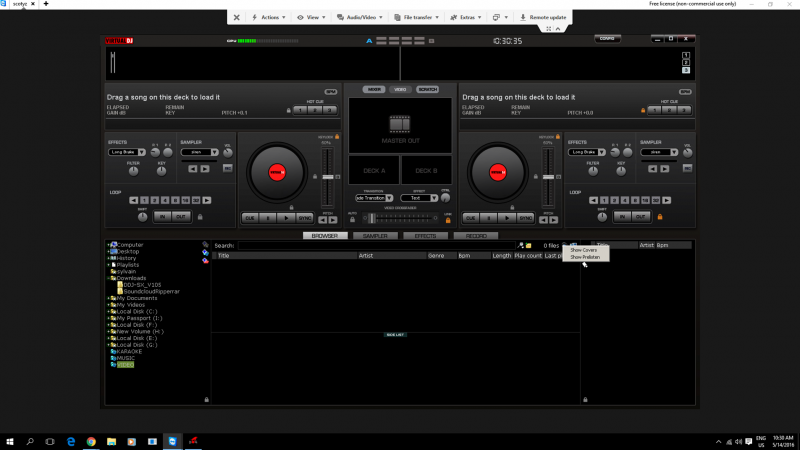
Task: Open the right deck Sampler dropdown
Action: click(x=674, y=152)
